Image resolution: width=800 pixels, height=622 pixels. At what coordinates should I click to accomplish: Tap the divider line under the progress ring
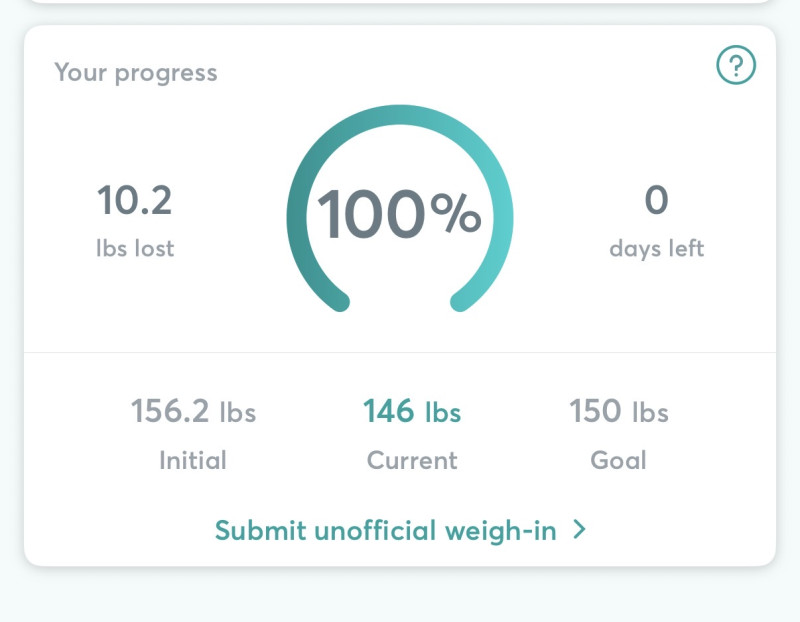click(400, 352)
